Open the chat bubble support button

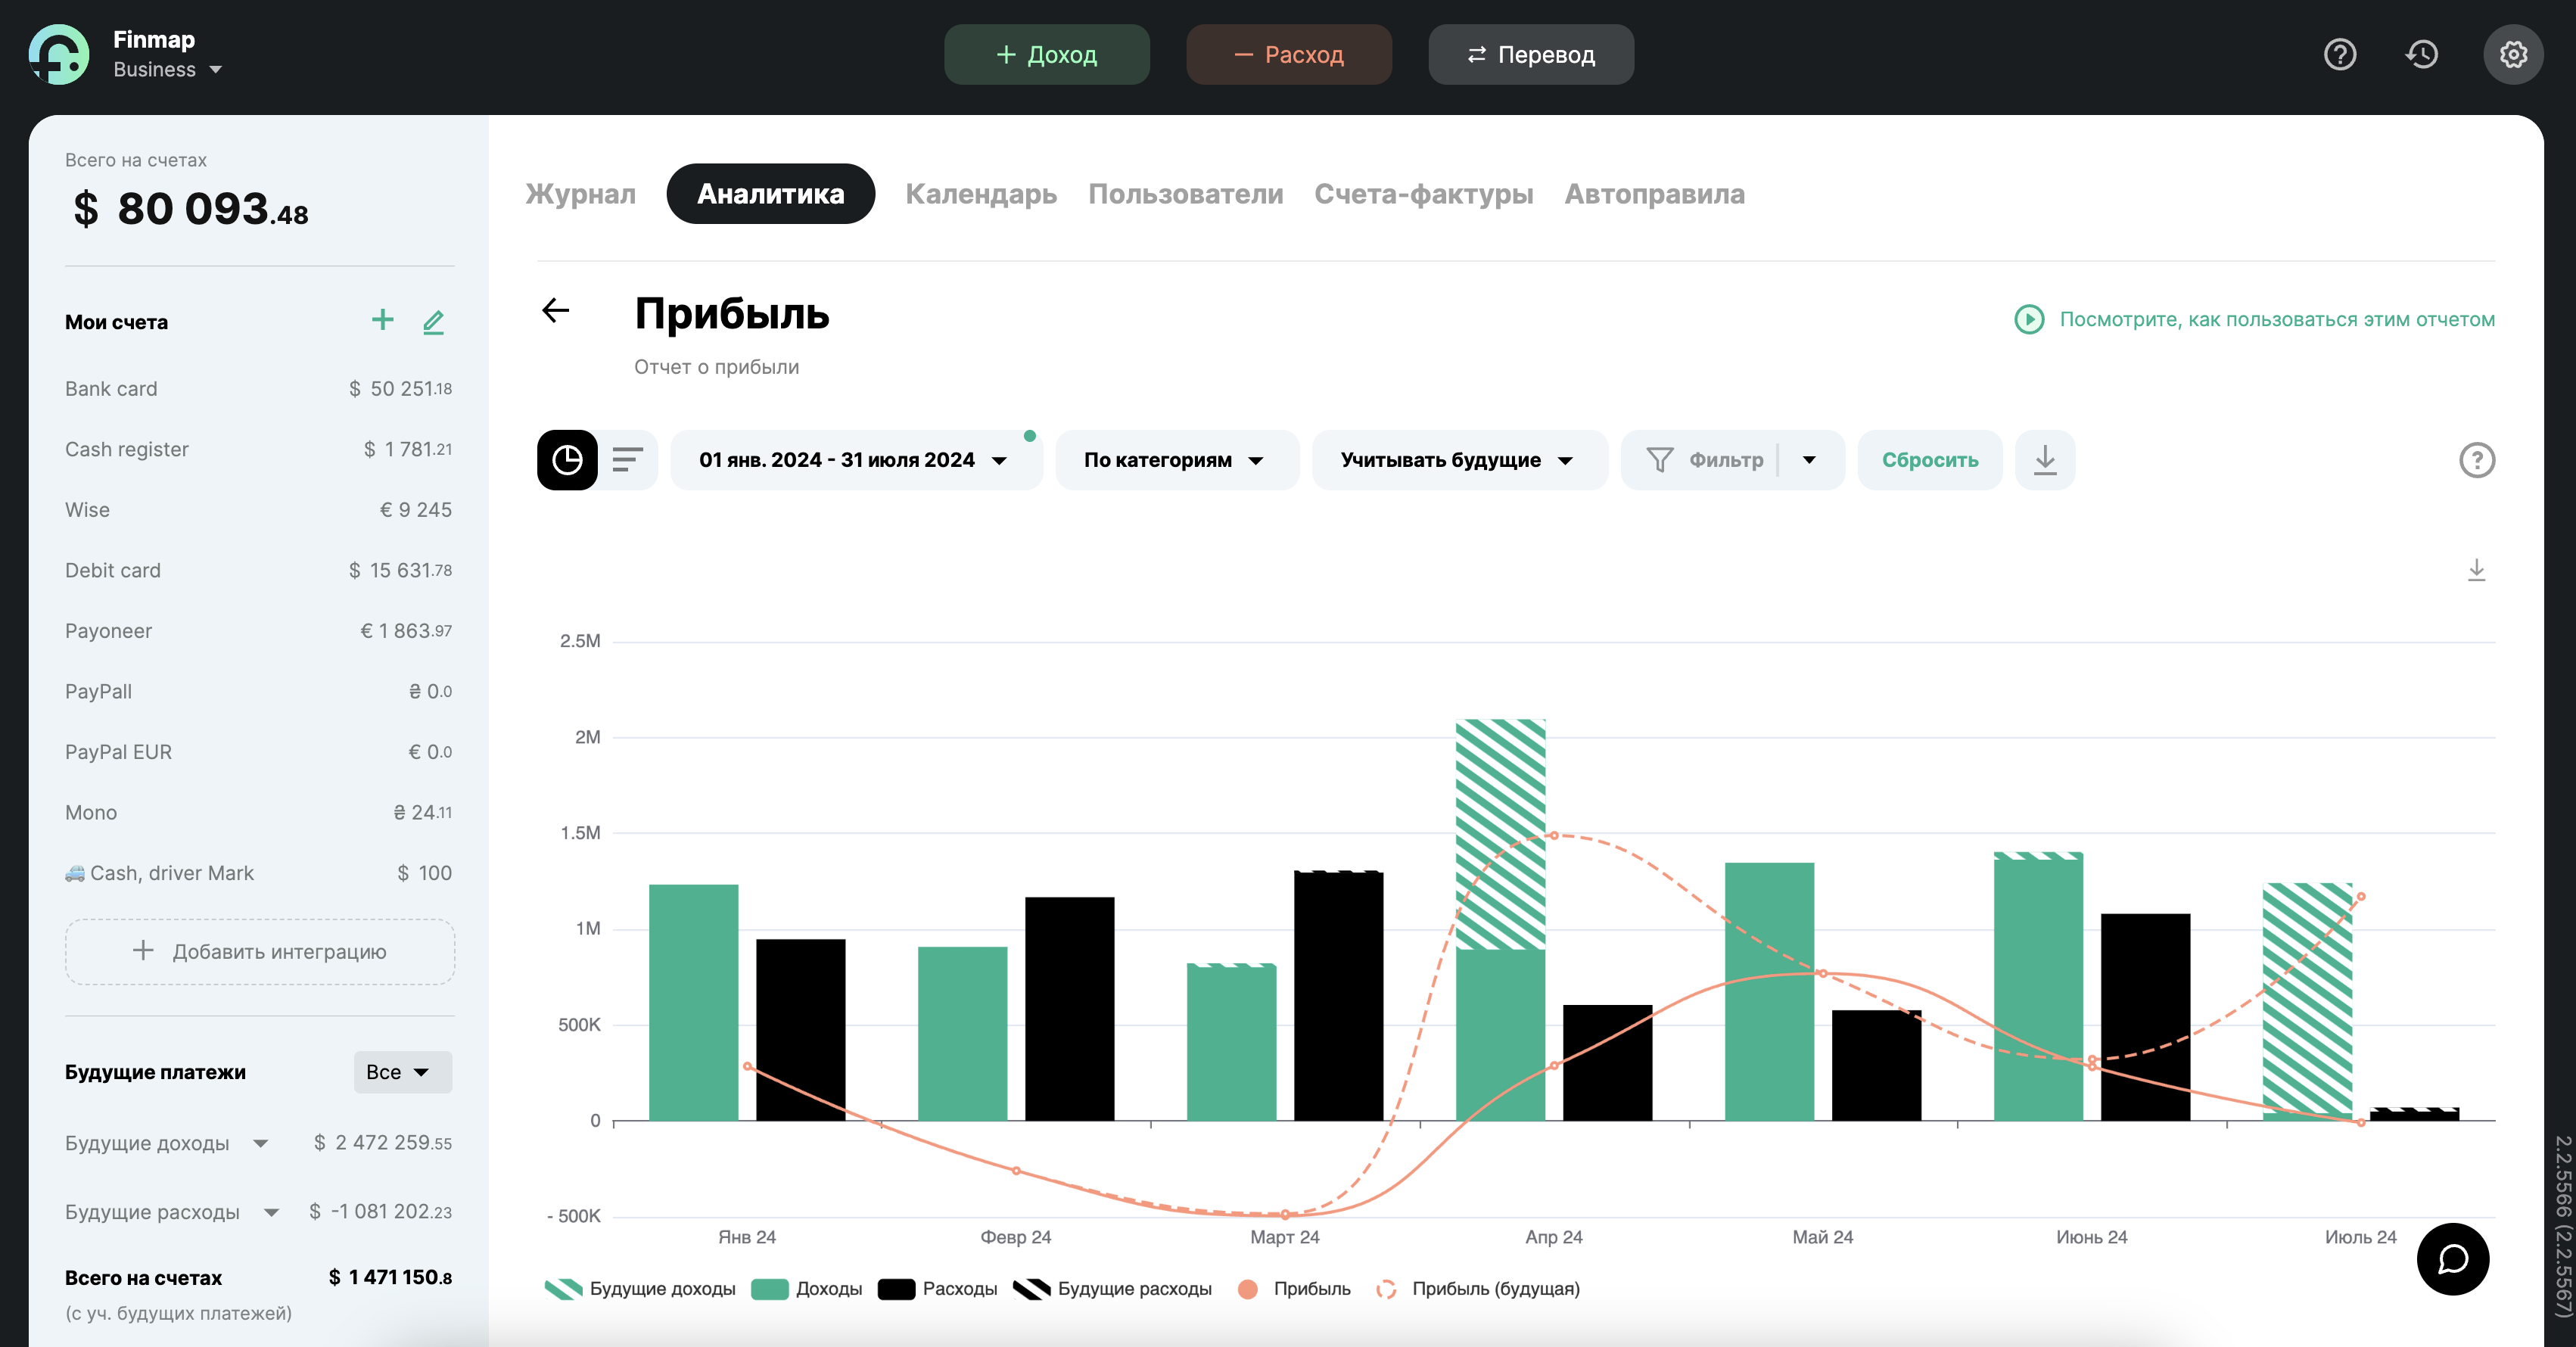pos(2452,1259)
